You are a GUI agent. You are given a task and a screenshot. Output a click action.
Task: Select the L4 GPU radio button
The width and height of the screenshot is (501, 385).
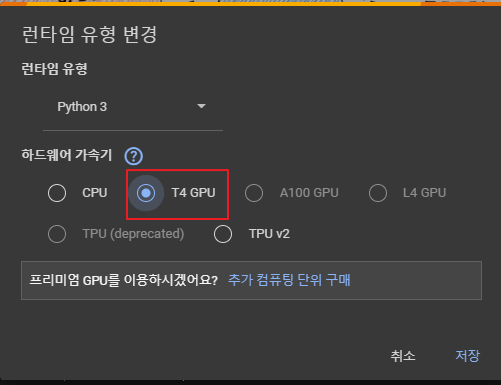378,193
